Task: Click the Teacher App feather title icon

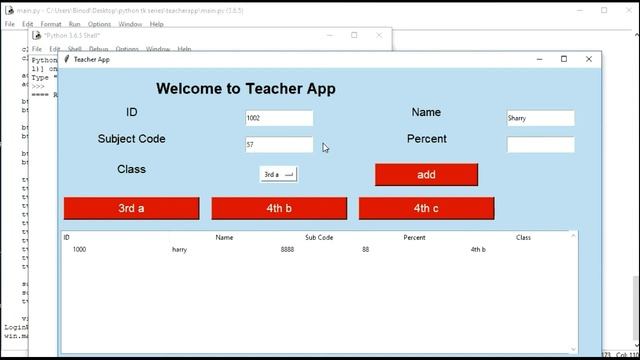Action: 67,59
